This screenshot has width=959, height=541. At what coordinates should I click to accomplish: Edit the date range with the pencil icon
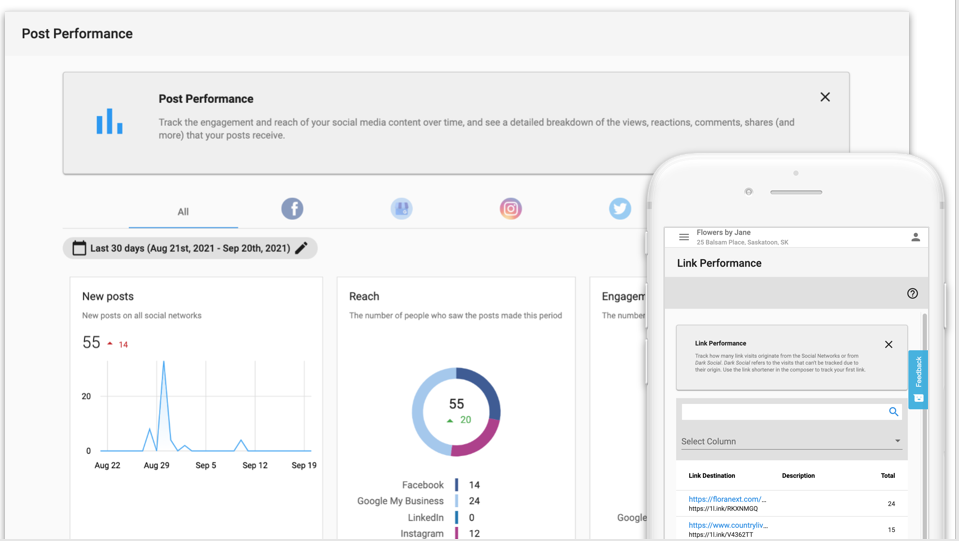[302, 248]
